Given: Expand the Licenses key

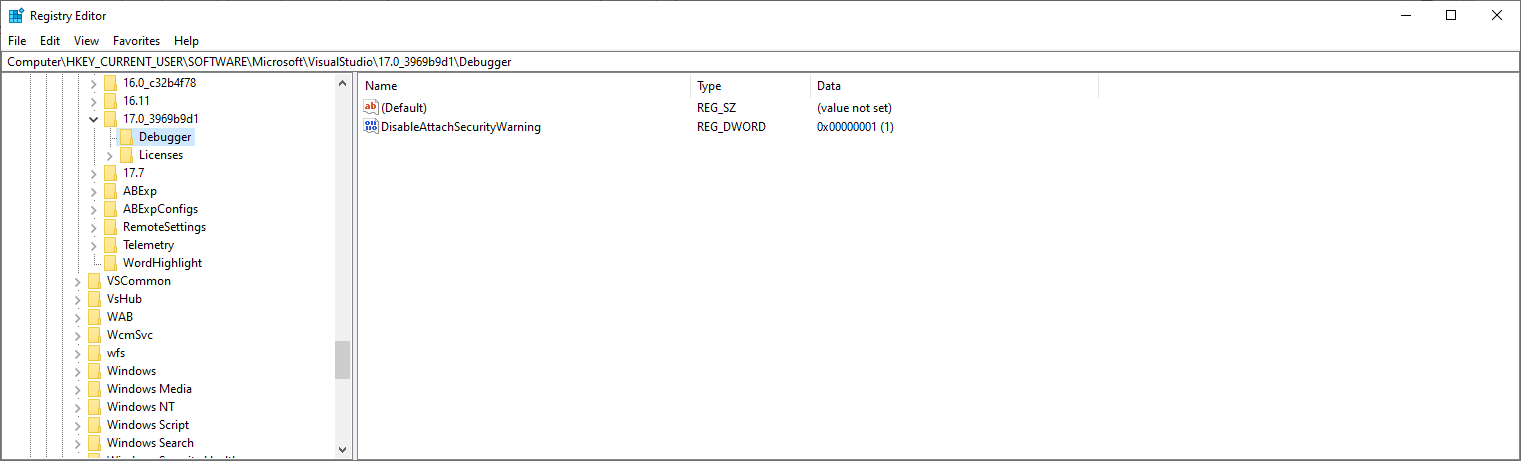Looking at the screenshot, I should pos(110,155).
